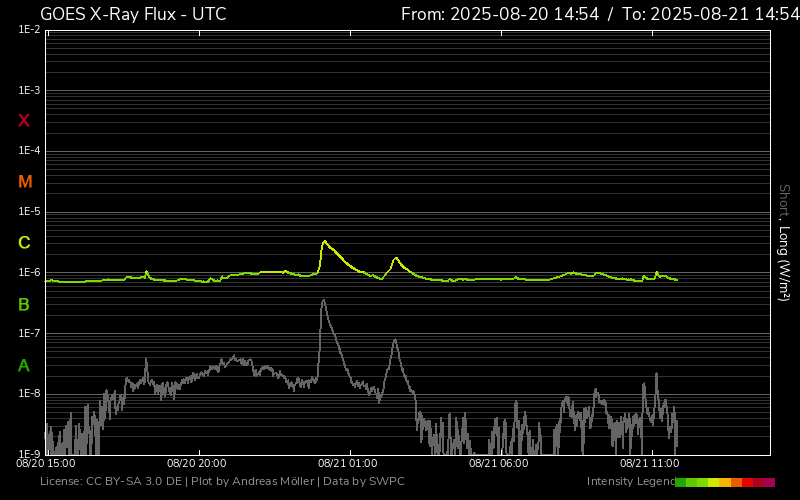Select the 08/21 01:00 time axis label
This screenshot has height=500, width=800.
[347, 463]
